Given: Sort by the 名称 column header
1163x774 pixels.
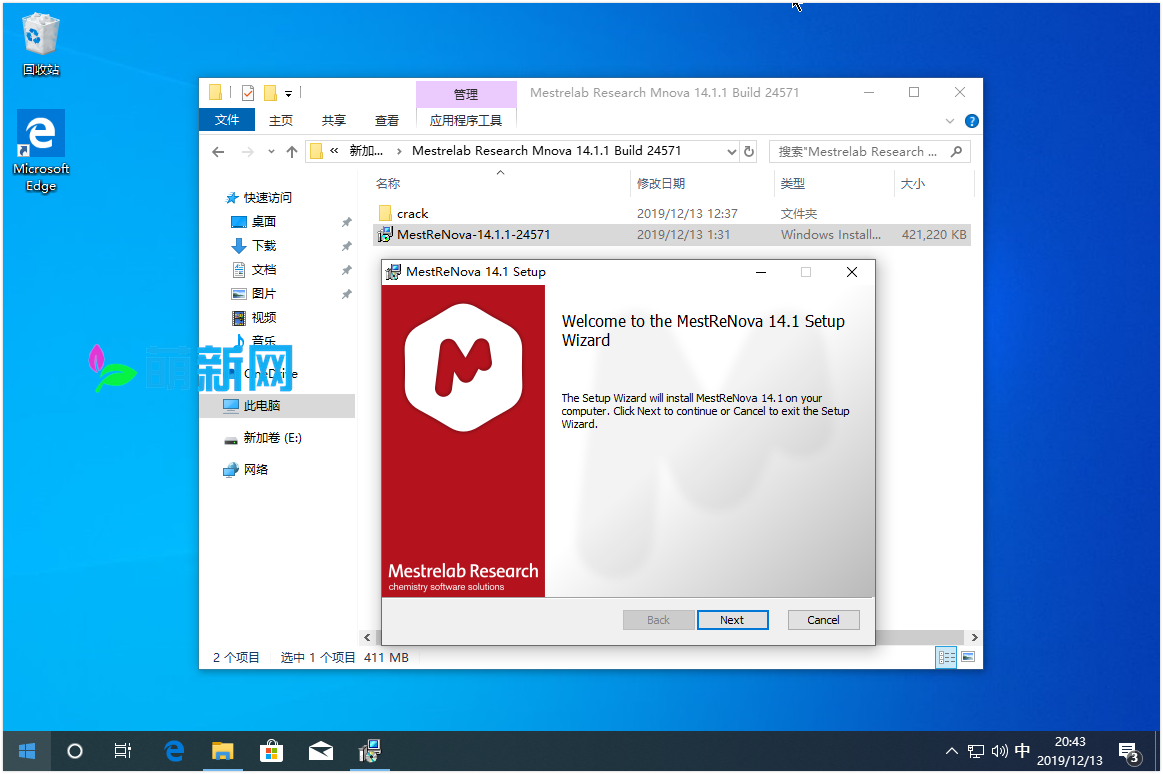Looking at the screenshot, I should coord(387,183).
